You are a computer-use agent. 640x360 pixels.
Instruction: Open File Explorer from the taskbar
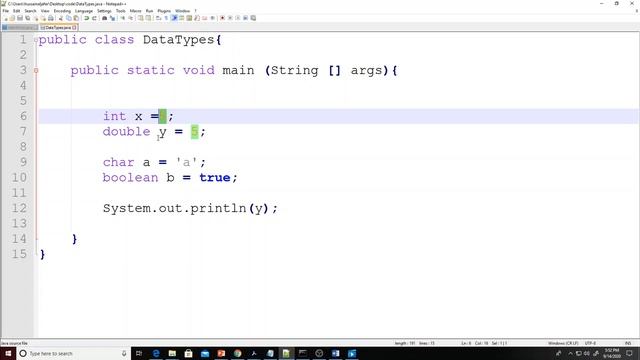point(172,353)
